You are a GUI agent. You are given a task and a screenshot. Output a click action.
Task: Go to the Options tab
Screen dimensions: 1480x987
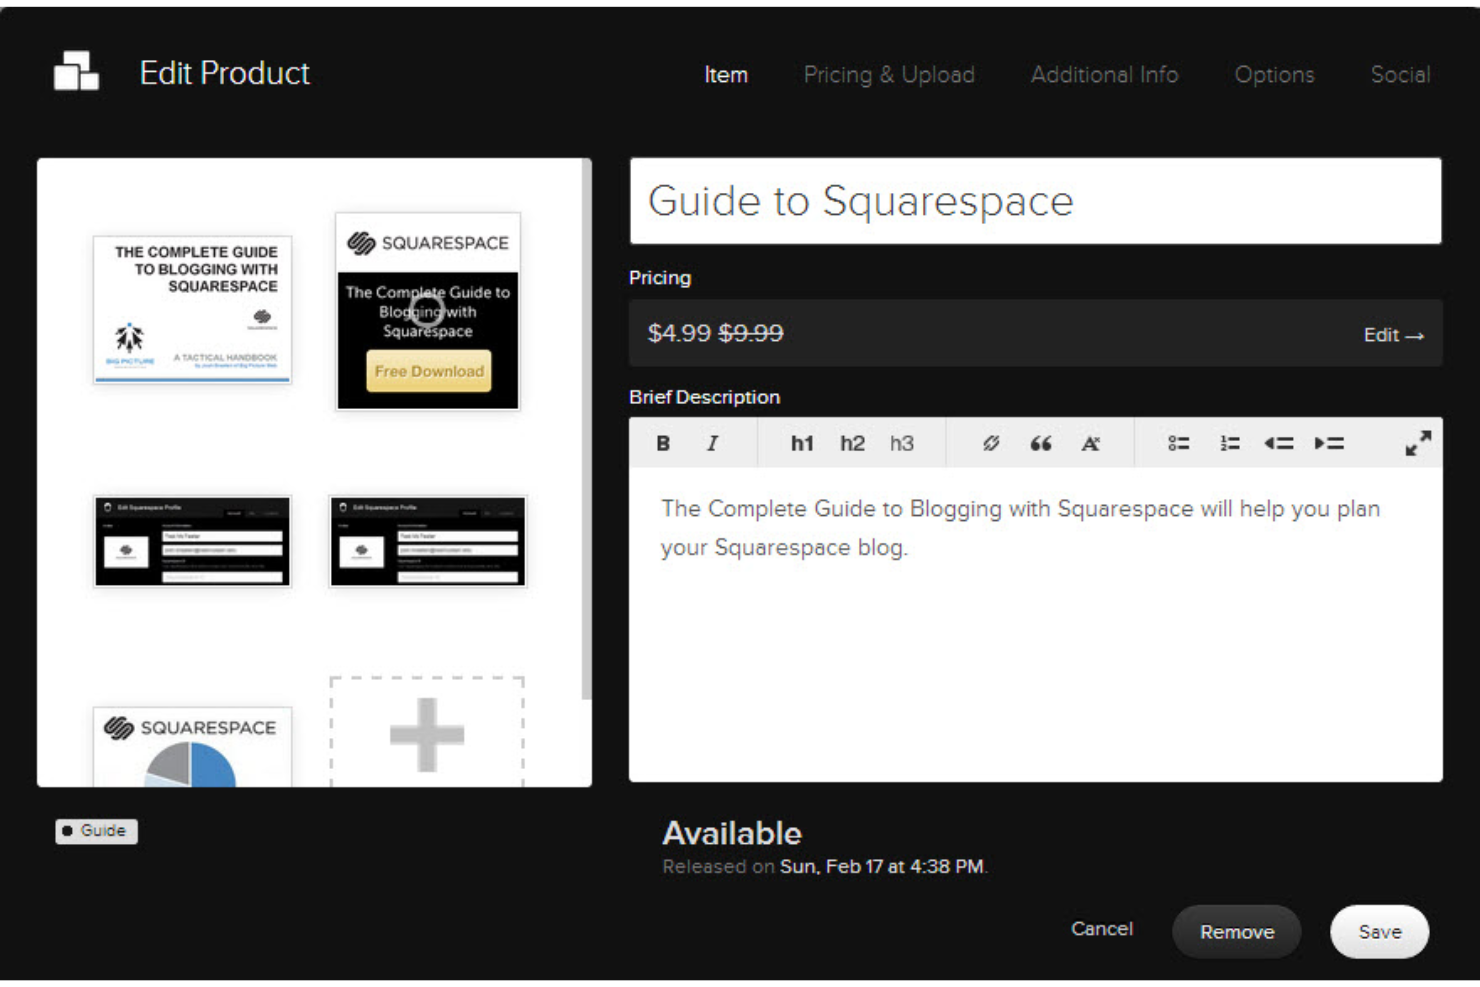click(1274, 75)
